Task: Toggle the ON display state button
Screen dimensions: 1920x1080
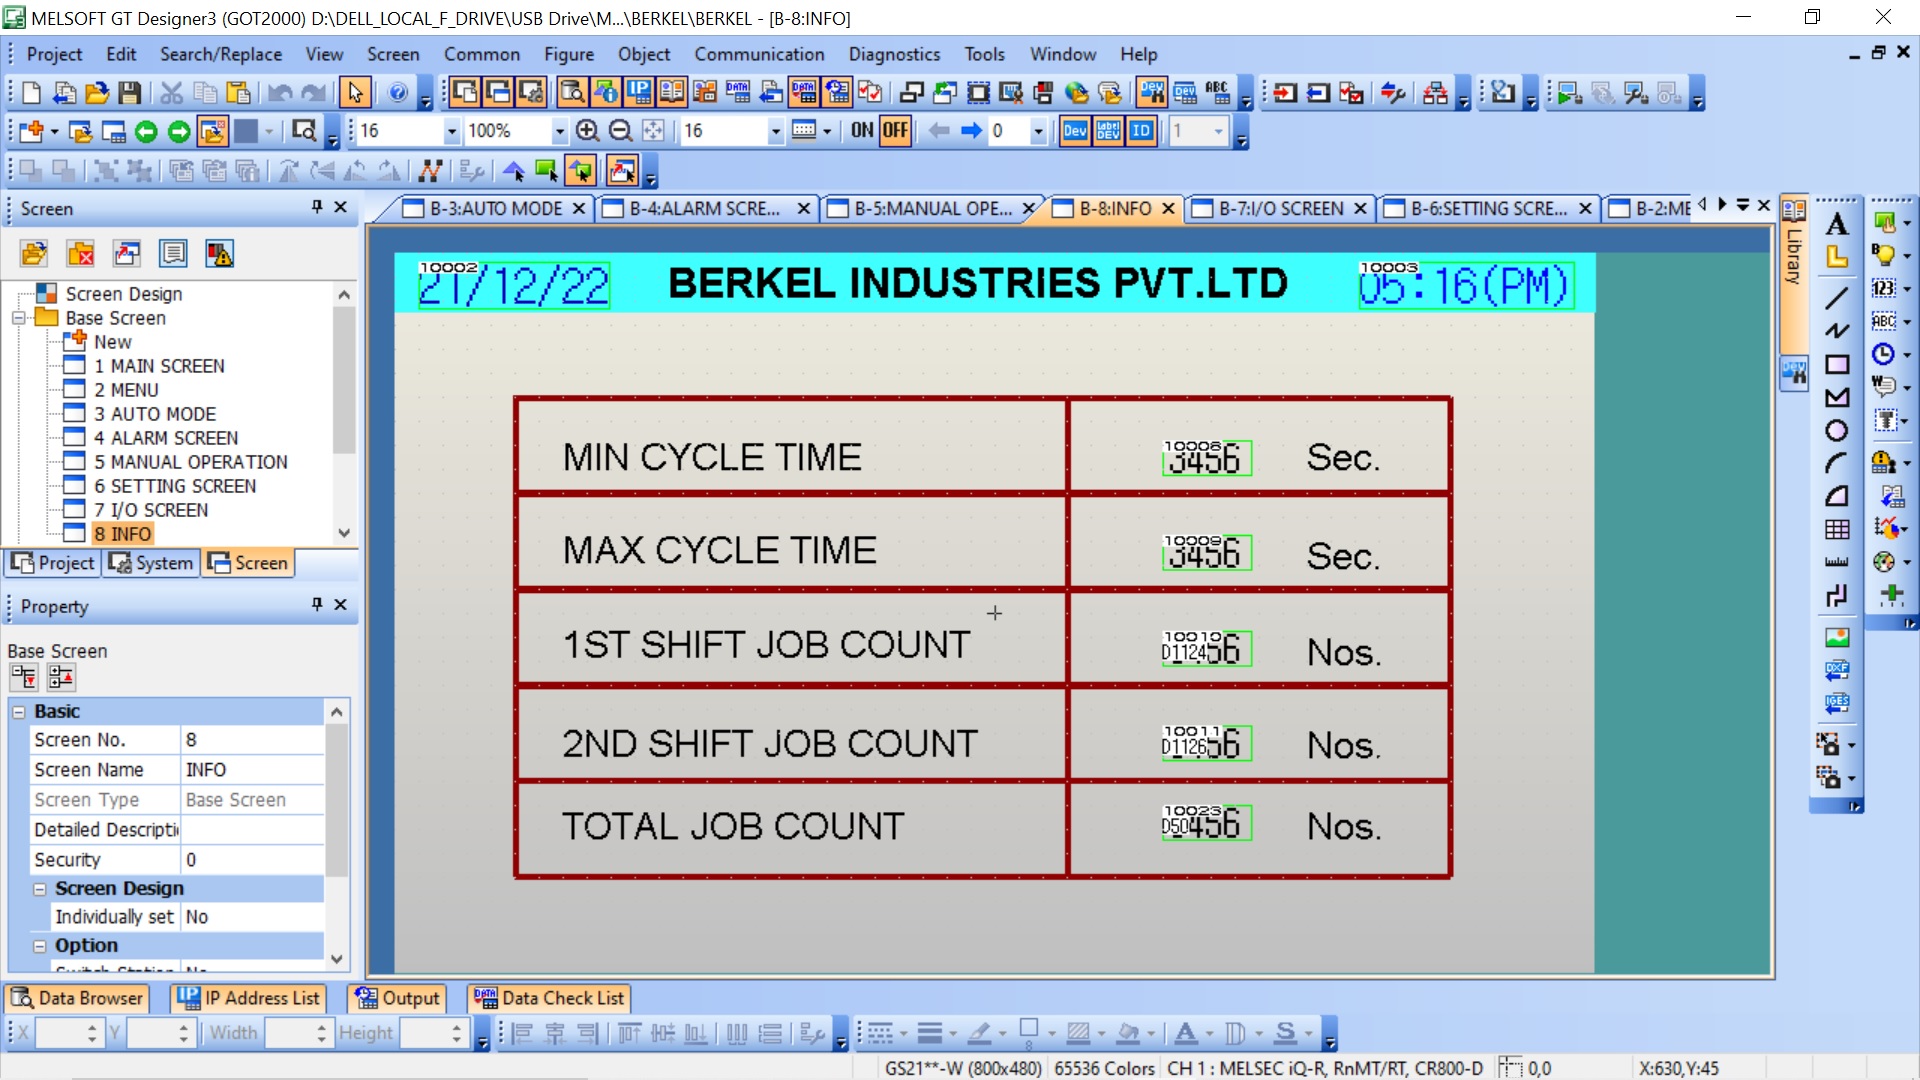Action: pyautogui.click(x=862, y=131)
